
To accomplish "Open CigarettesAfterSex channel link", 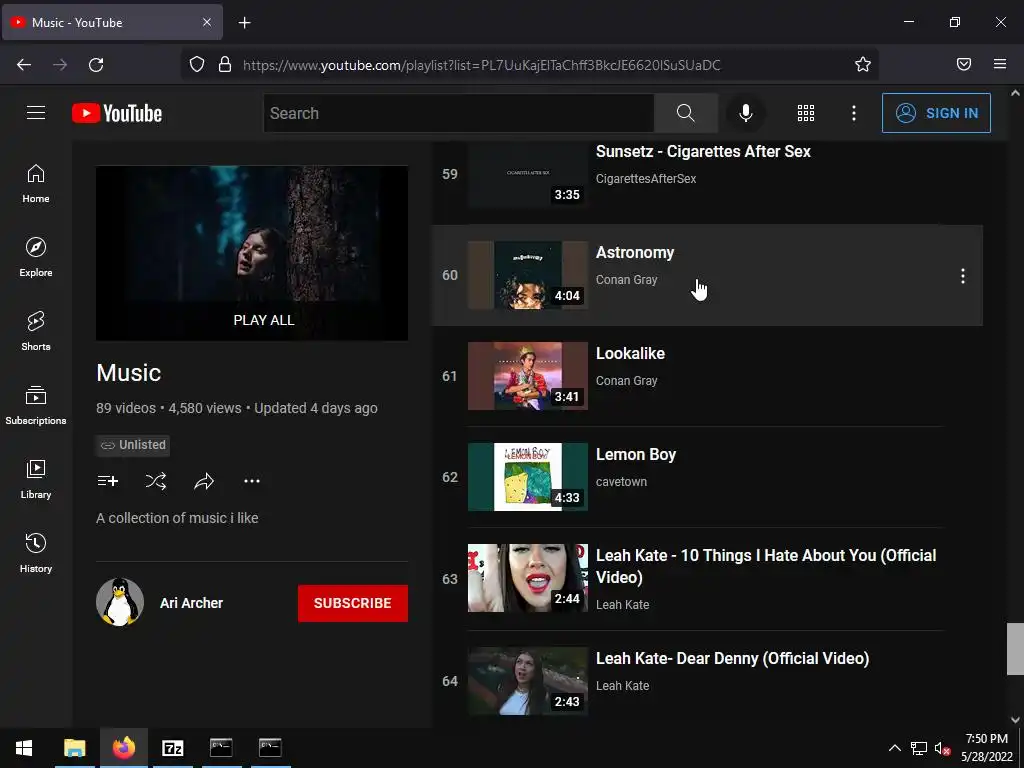I will click(646, 178).
